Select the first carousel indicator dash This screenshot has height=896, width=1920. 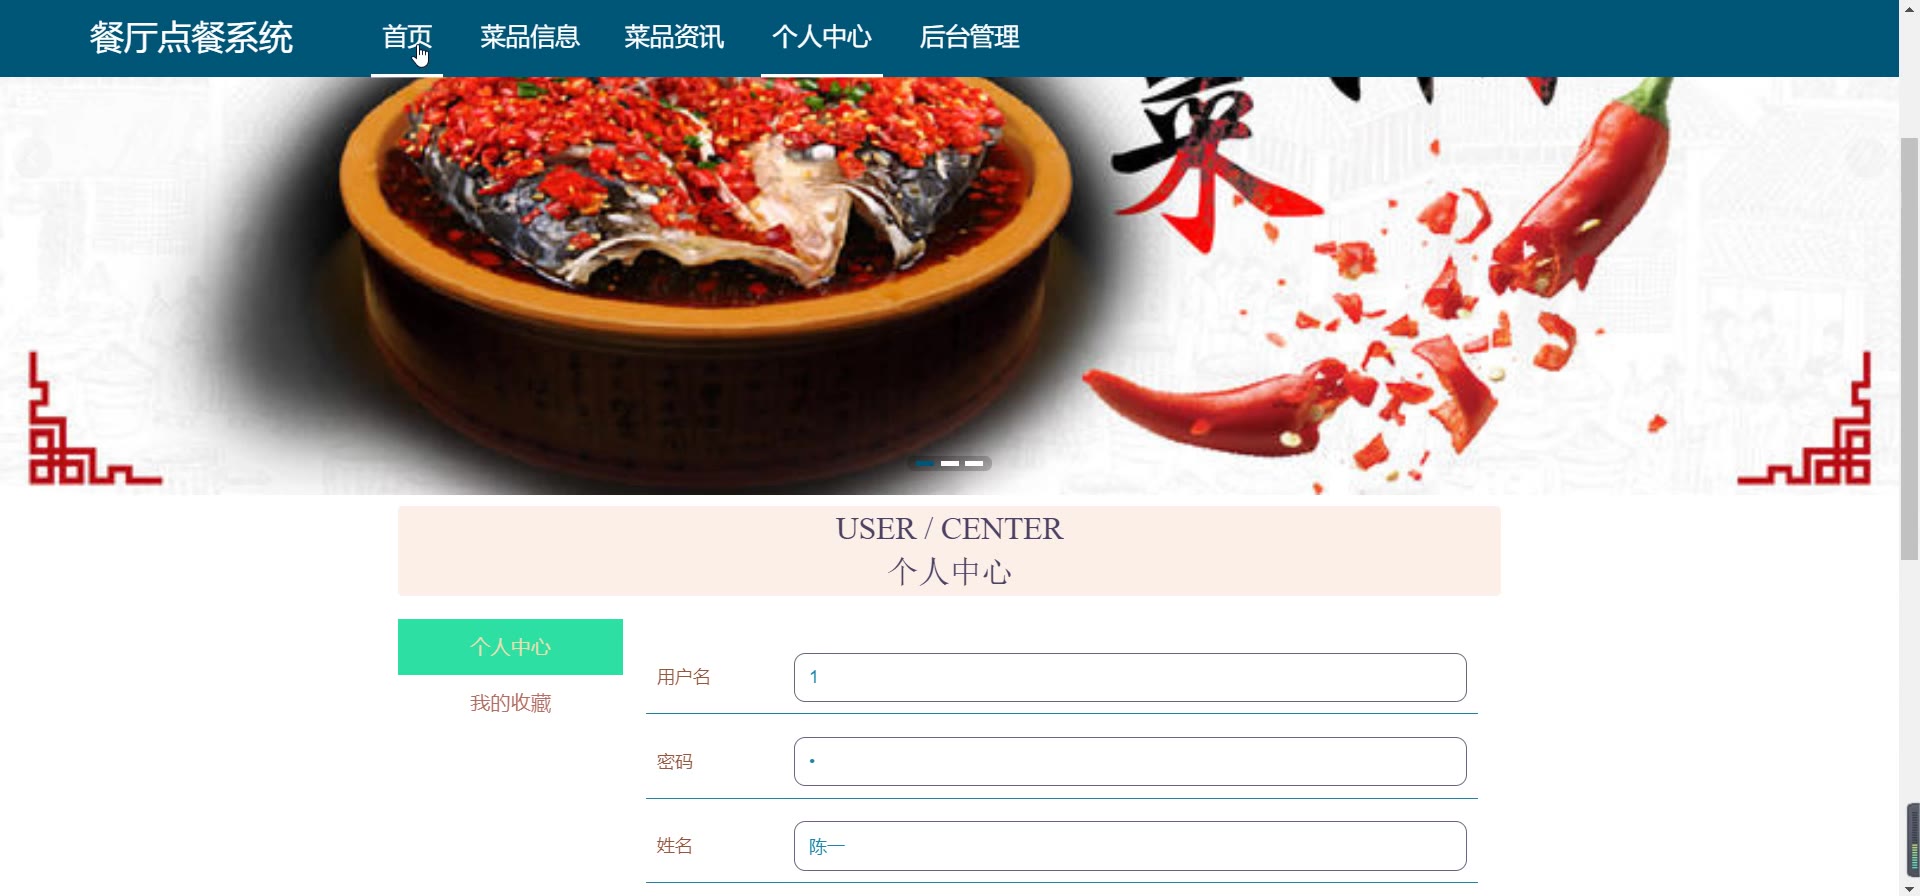(x=925, y=463)
